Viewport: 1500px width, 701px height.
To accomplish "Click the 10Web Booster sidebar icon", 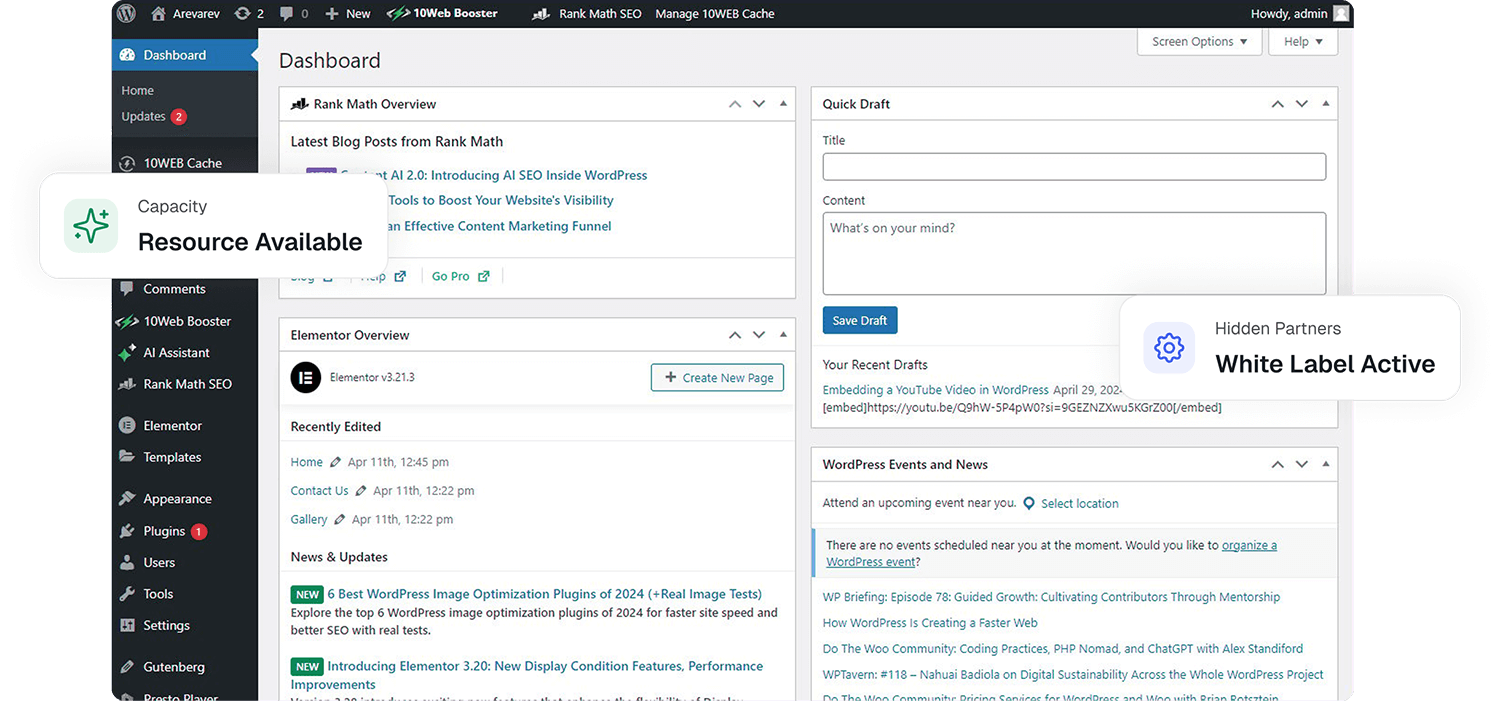I will click(x=127, y=321).
